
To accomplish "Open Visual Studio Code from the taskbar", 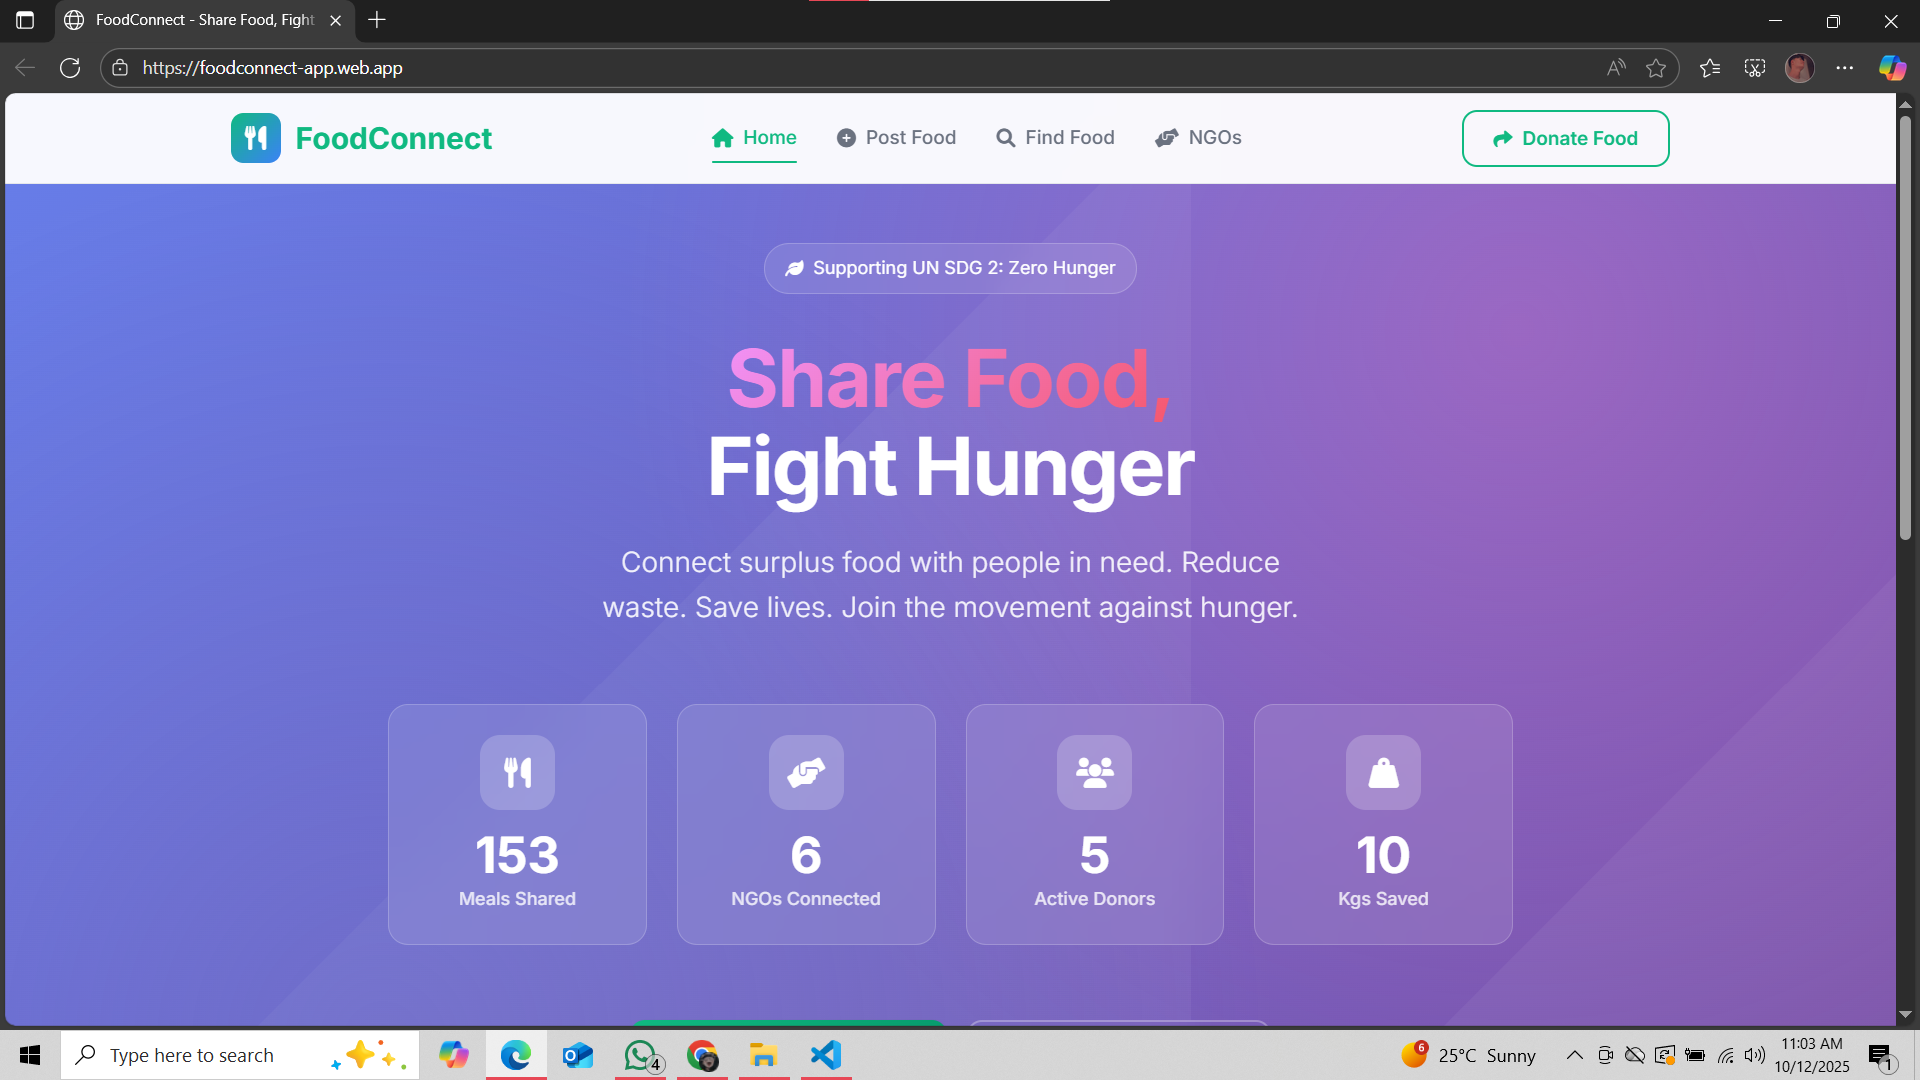I will pyautogui.click(x=826, y=1055).
